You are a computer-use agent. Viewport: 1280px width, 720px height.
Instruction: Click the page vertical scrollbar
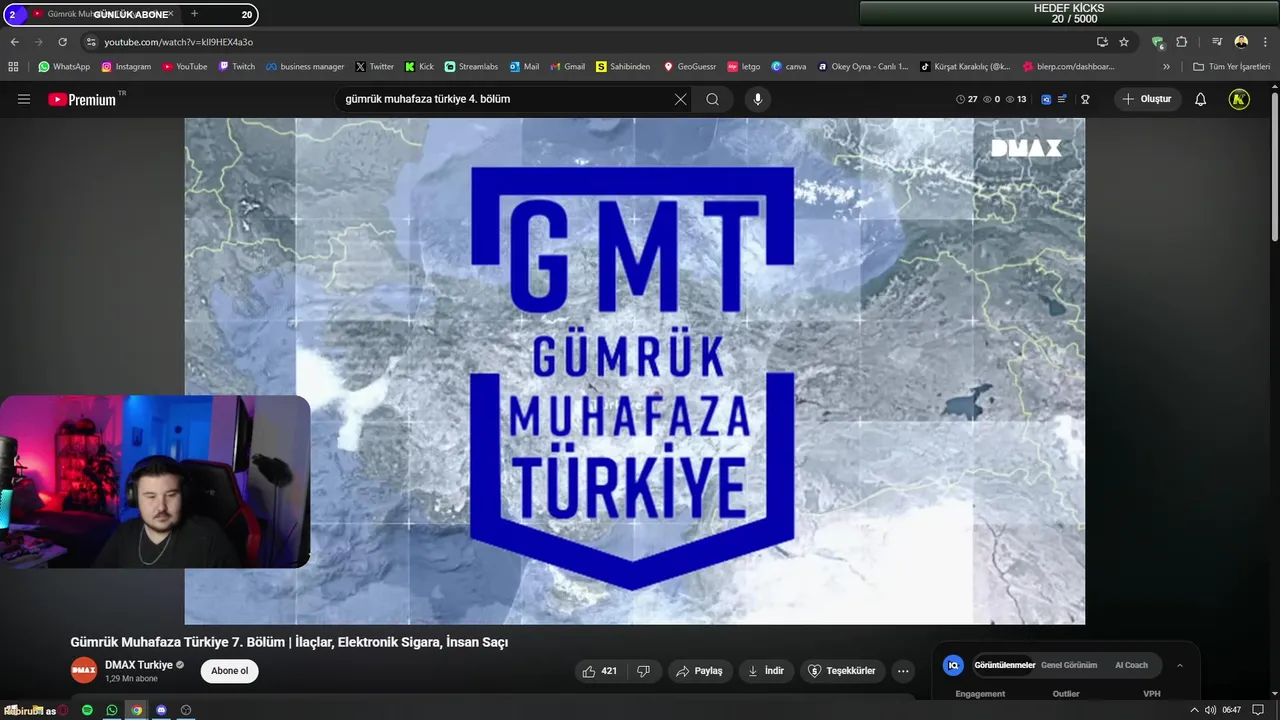click(x=1274, y=165)
